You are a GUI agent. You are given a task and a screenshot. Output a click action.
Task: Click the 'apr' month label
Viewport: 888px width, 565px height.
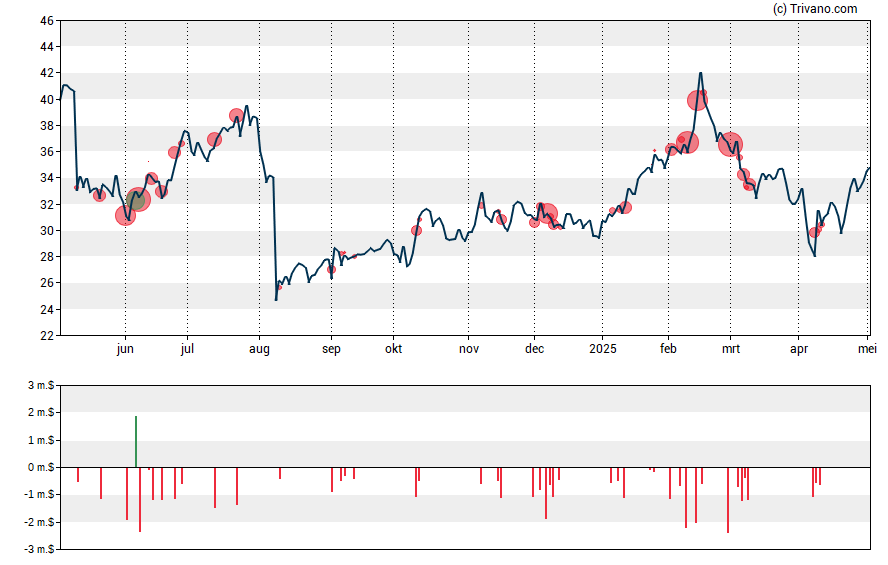point(799,349)
